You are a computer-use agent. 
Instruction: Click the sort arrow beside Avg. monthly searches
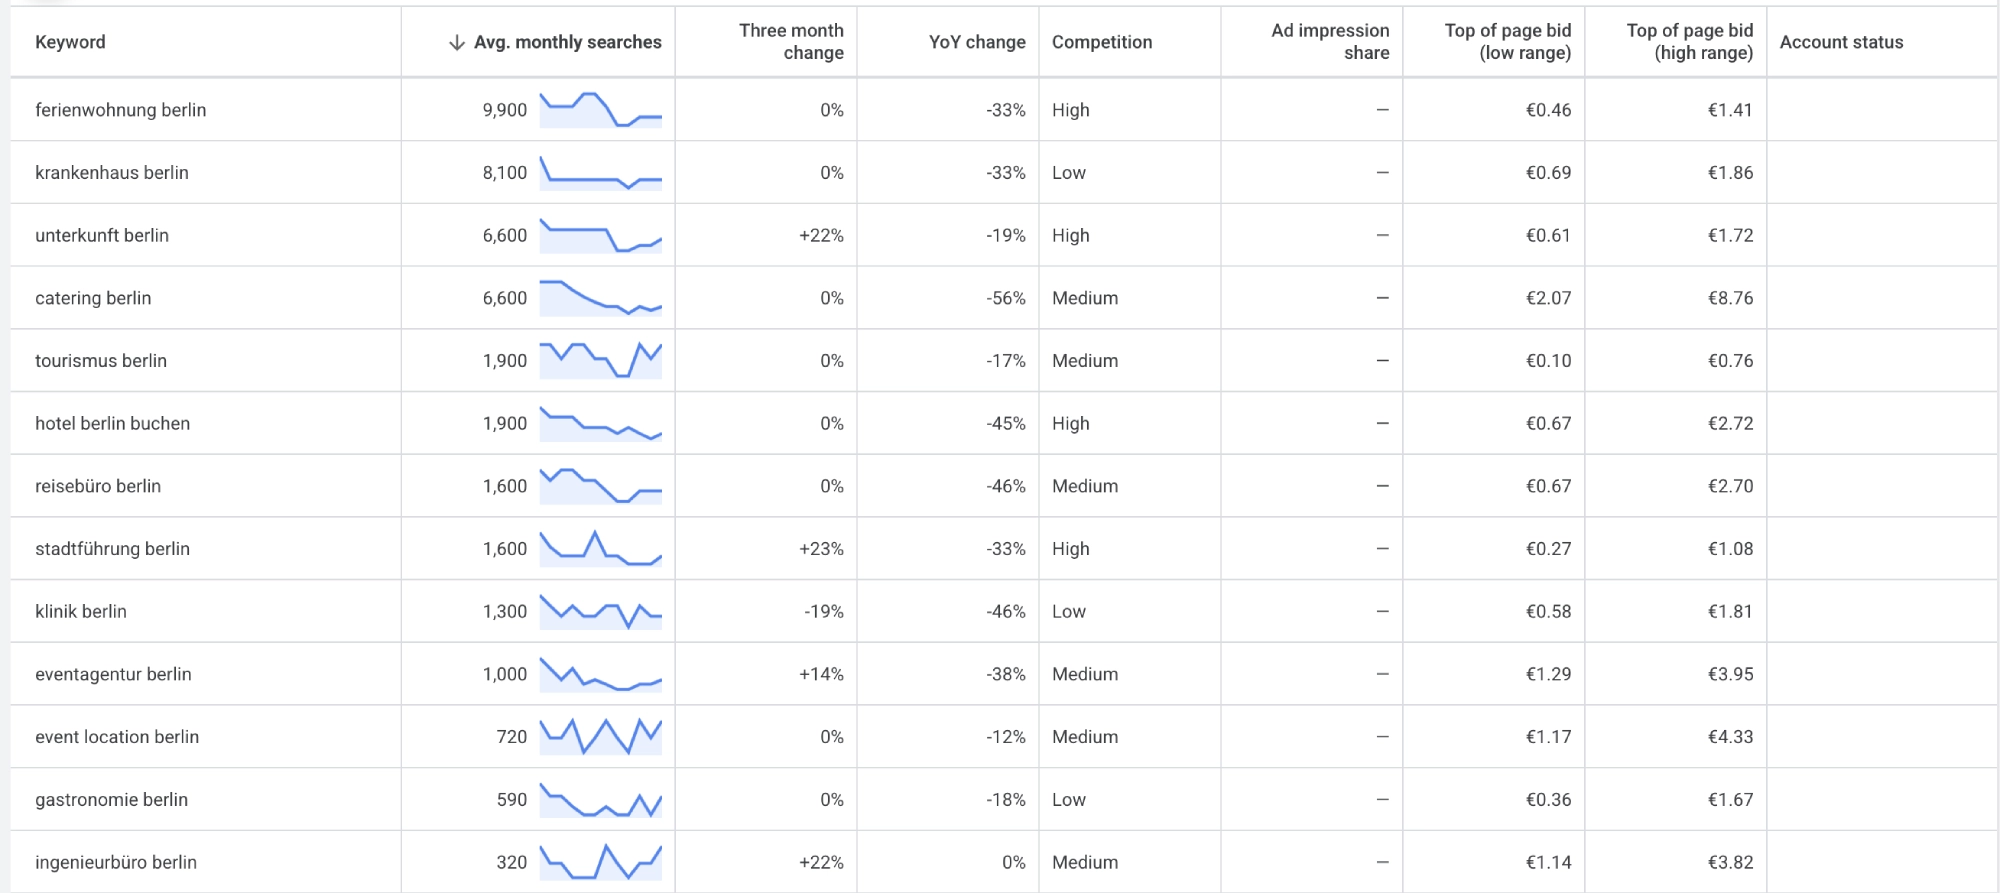(457, 42)
